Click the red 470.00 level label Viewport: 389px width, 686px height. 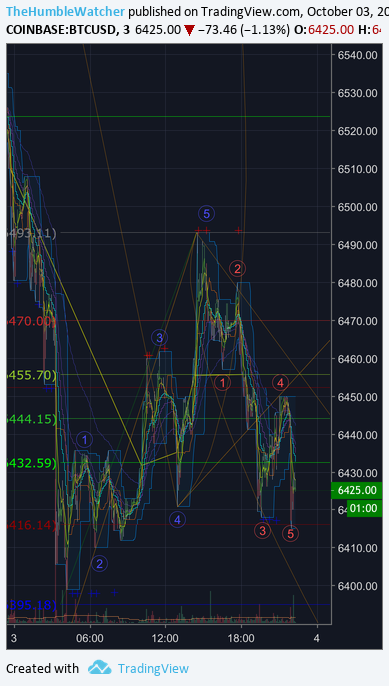coord(32,321)
